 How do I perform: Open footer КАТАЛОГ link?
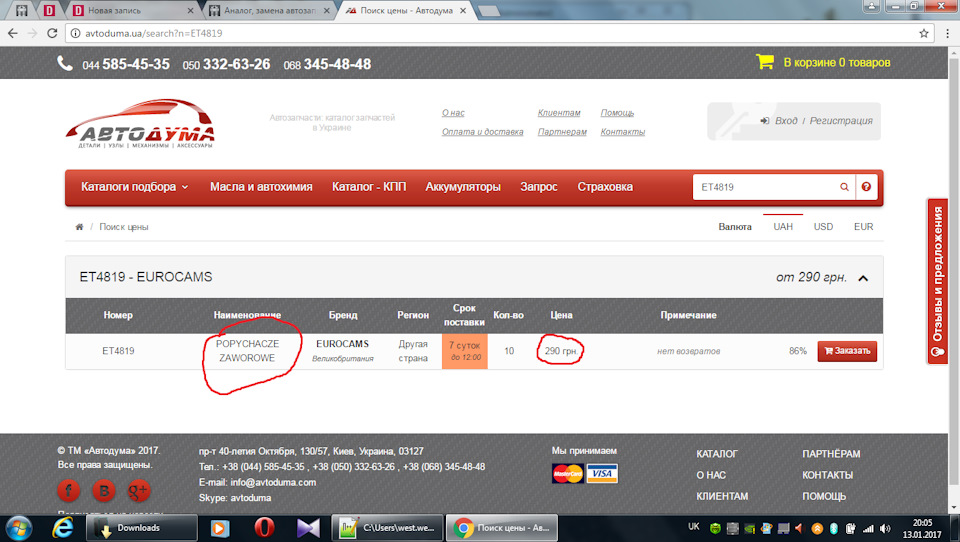pos(717,454)
